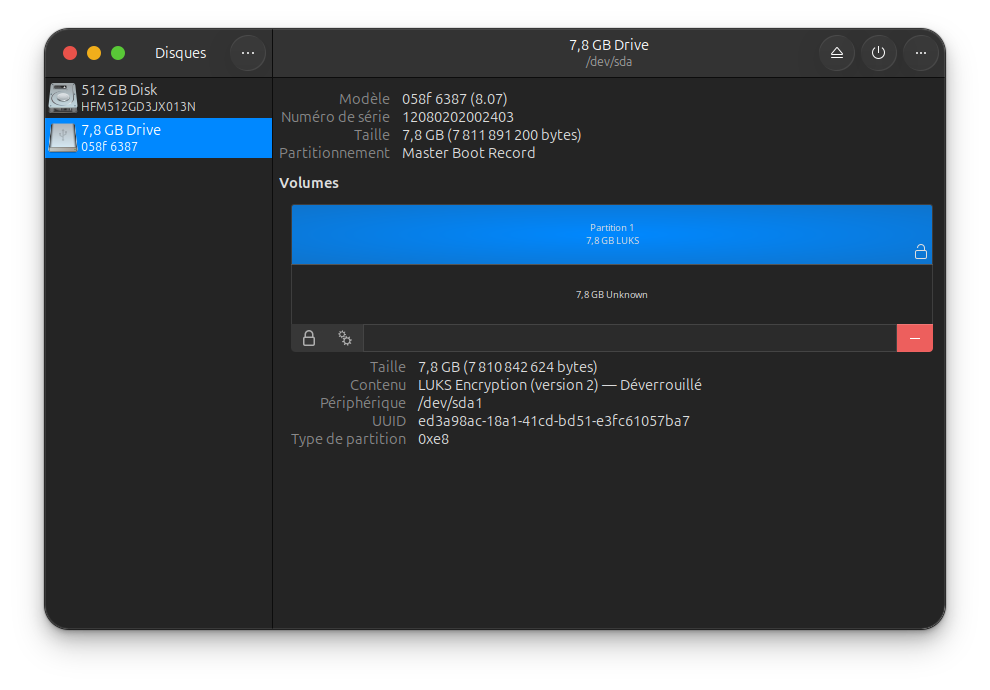
Task: Eject the 7,8 GB Drive
Action: (x=837, y=53)
